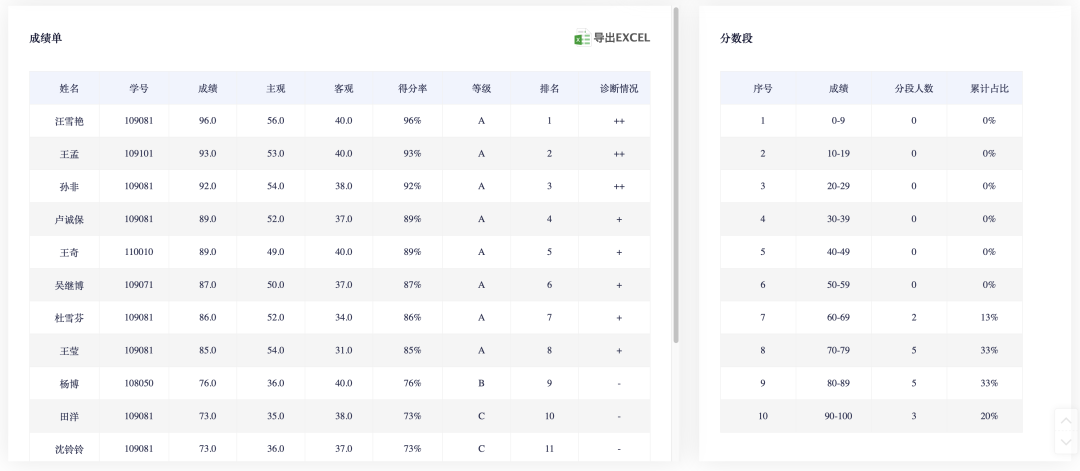Click the 分段人数 header in 分数段 table

point(913,88)
